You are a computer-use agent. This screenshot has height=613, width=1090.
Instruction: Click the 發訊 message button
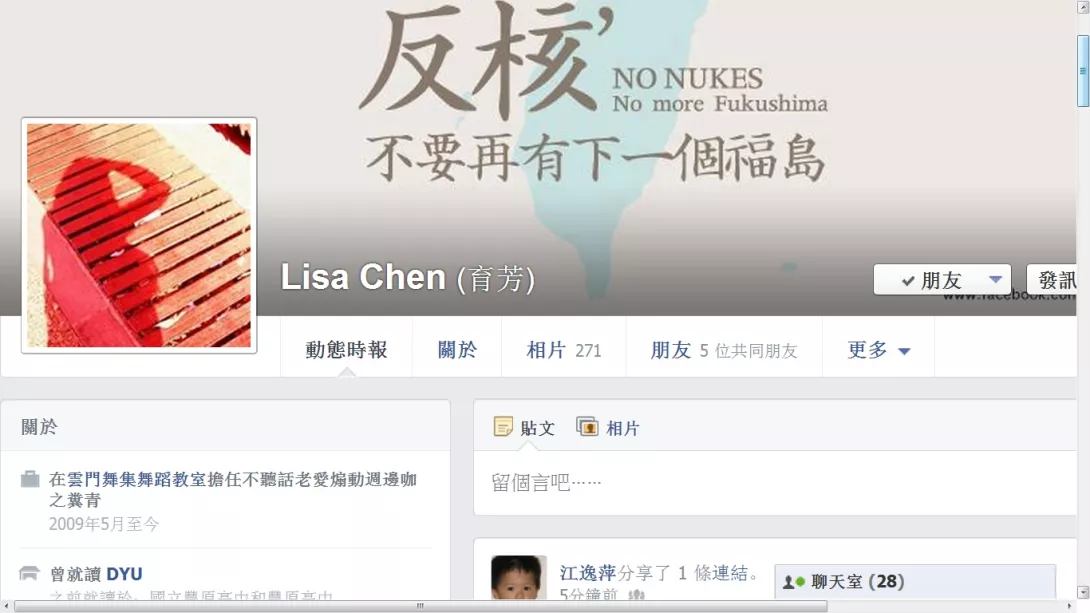pyautogui.click(x=1052, y=280)
